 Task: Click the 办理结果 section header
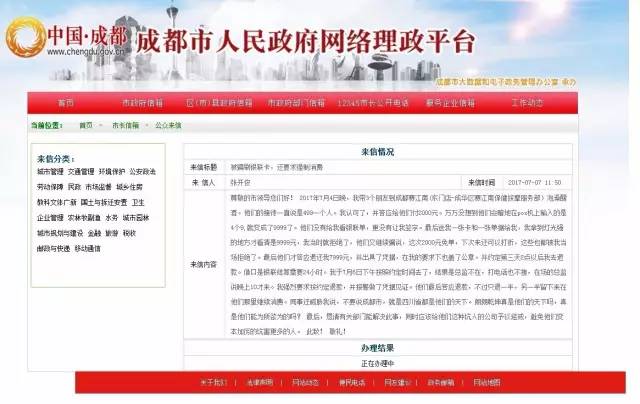[x=378, y=348]
